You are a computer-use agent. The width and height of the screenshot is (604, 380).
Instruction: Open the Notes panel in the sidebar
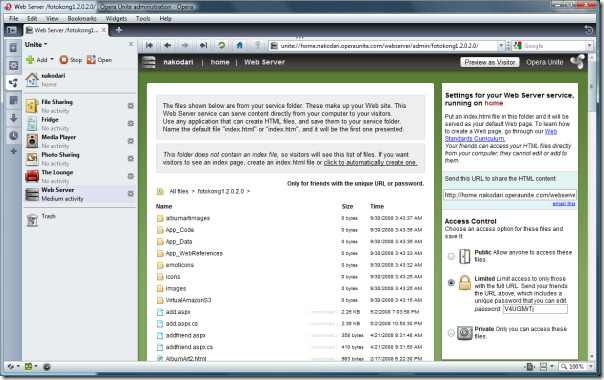(13, 101)
